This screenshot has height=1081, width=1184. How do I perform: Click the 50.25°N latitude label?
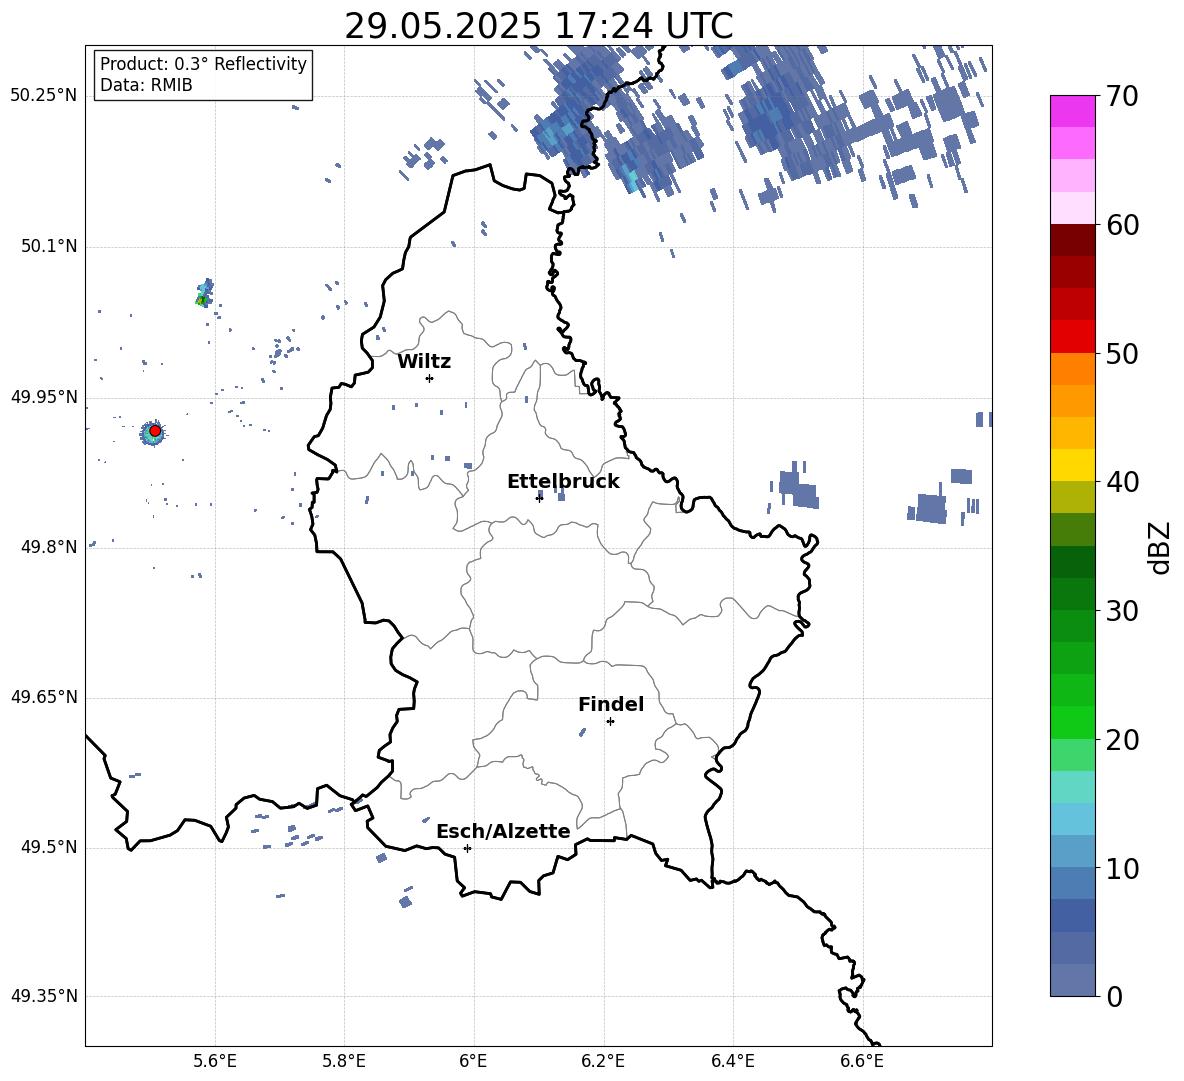pos(44,96)
